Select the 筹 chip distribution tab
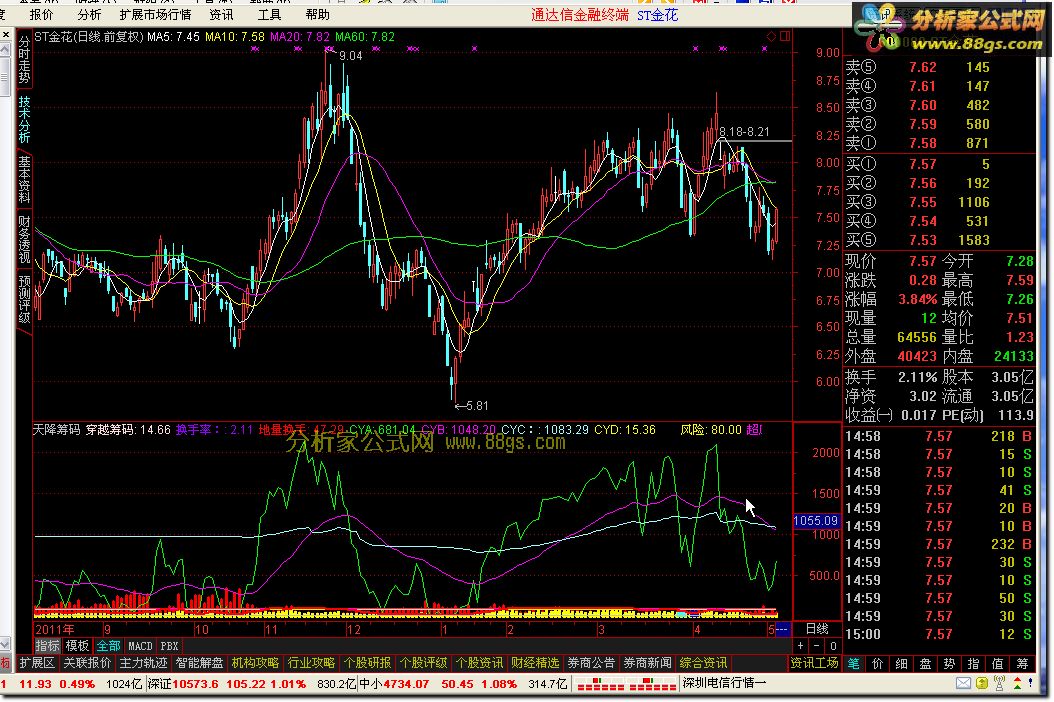The image size is (1054, 702). pyautogui.click(x=1022, y=664)
